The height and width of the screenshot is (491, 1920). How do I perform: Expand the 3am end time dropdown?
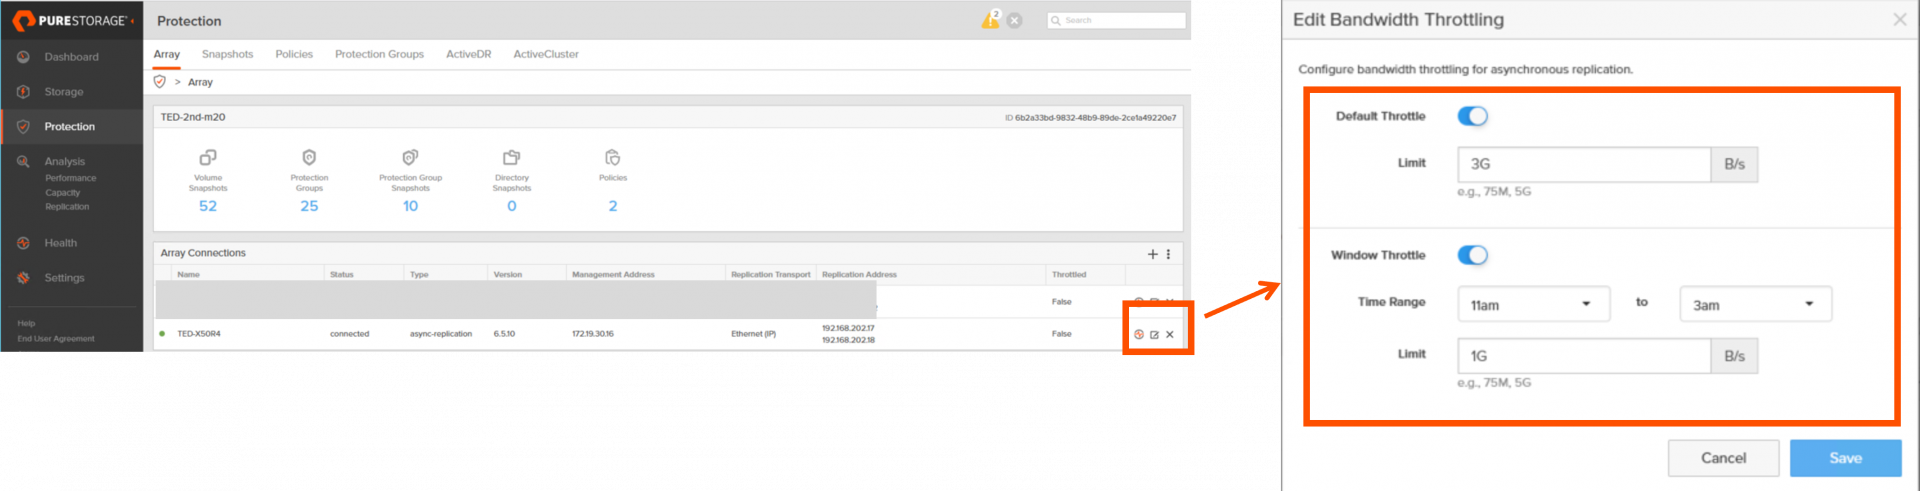(x=1755, y=304)
